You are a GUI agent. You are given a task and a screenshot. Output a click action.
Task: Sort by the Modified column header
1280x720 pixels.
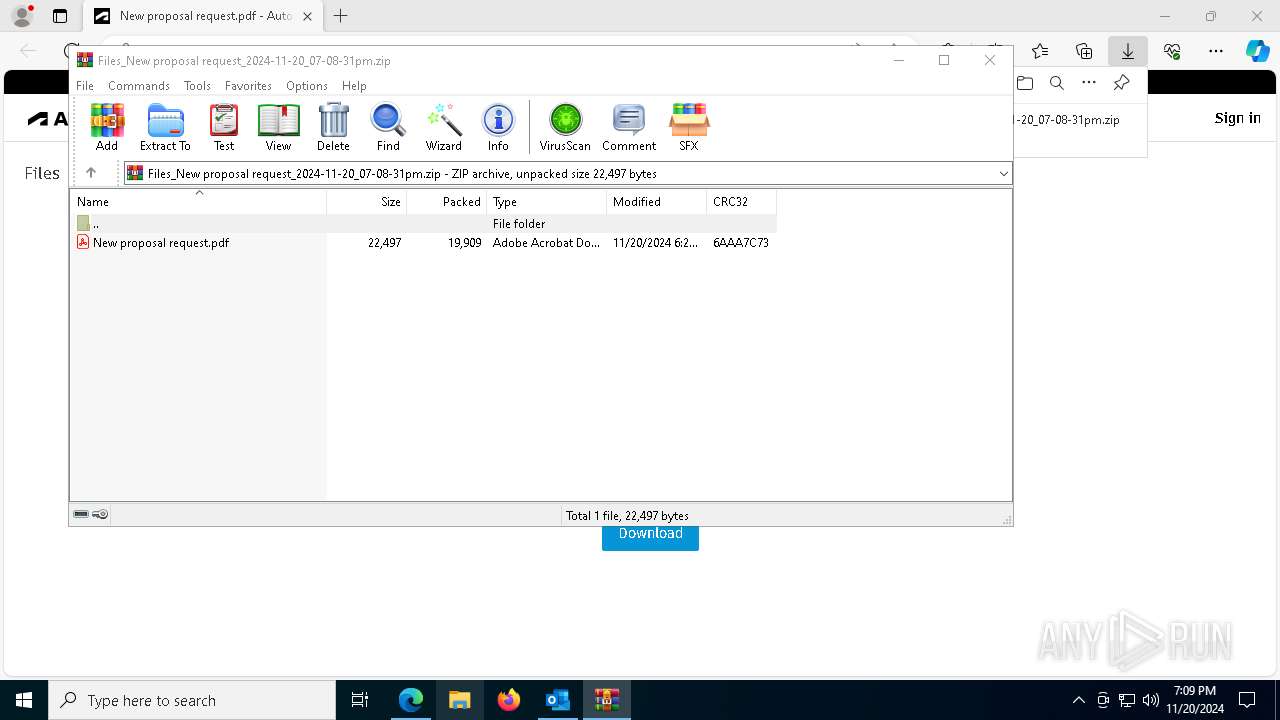(657, 201)
